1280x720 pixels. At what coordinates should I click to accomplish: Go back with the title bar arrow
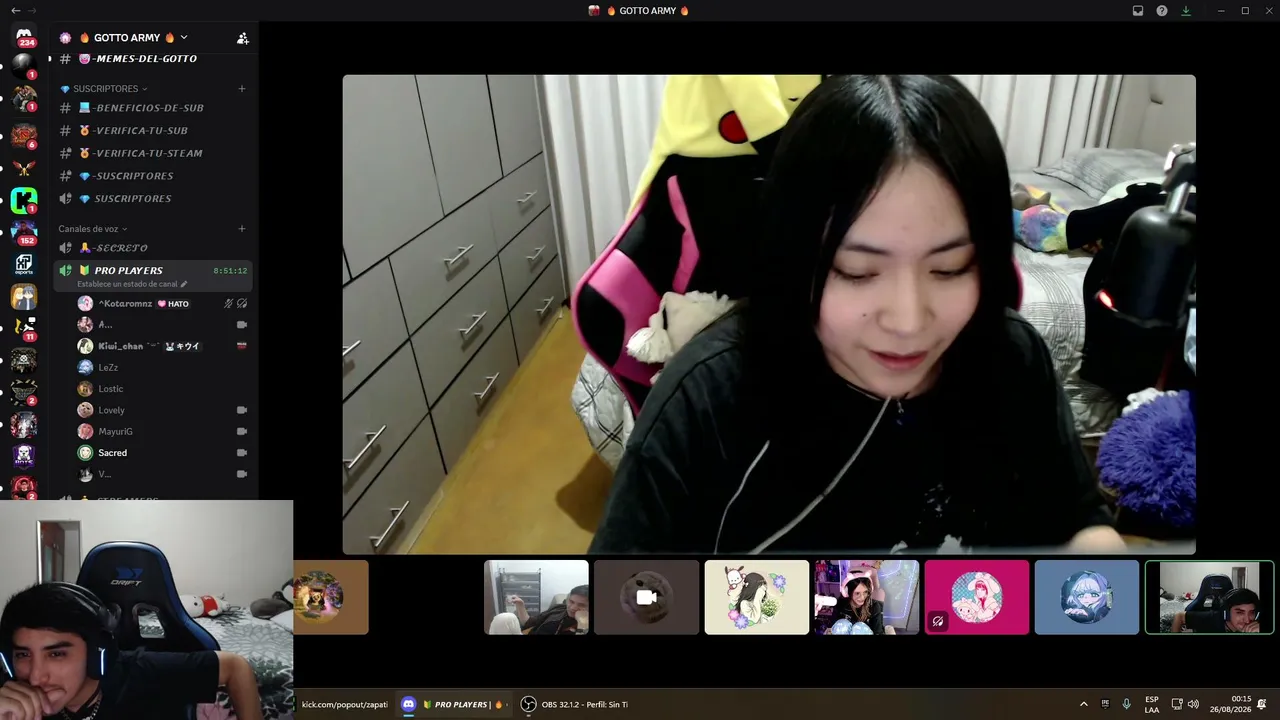(x=15, y=10)
